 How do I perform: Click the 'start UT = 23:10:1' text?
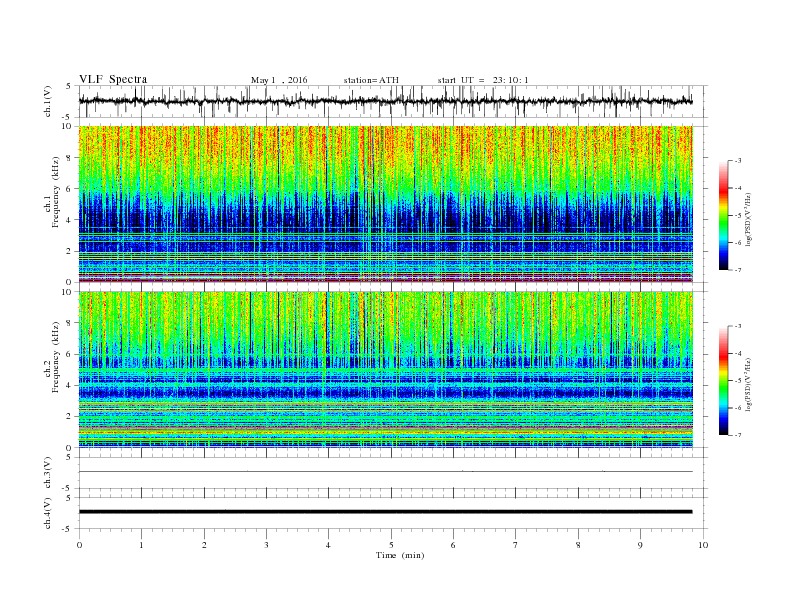(x=483, y=80)
